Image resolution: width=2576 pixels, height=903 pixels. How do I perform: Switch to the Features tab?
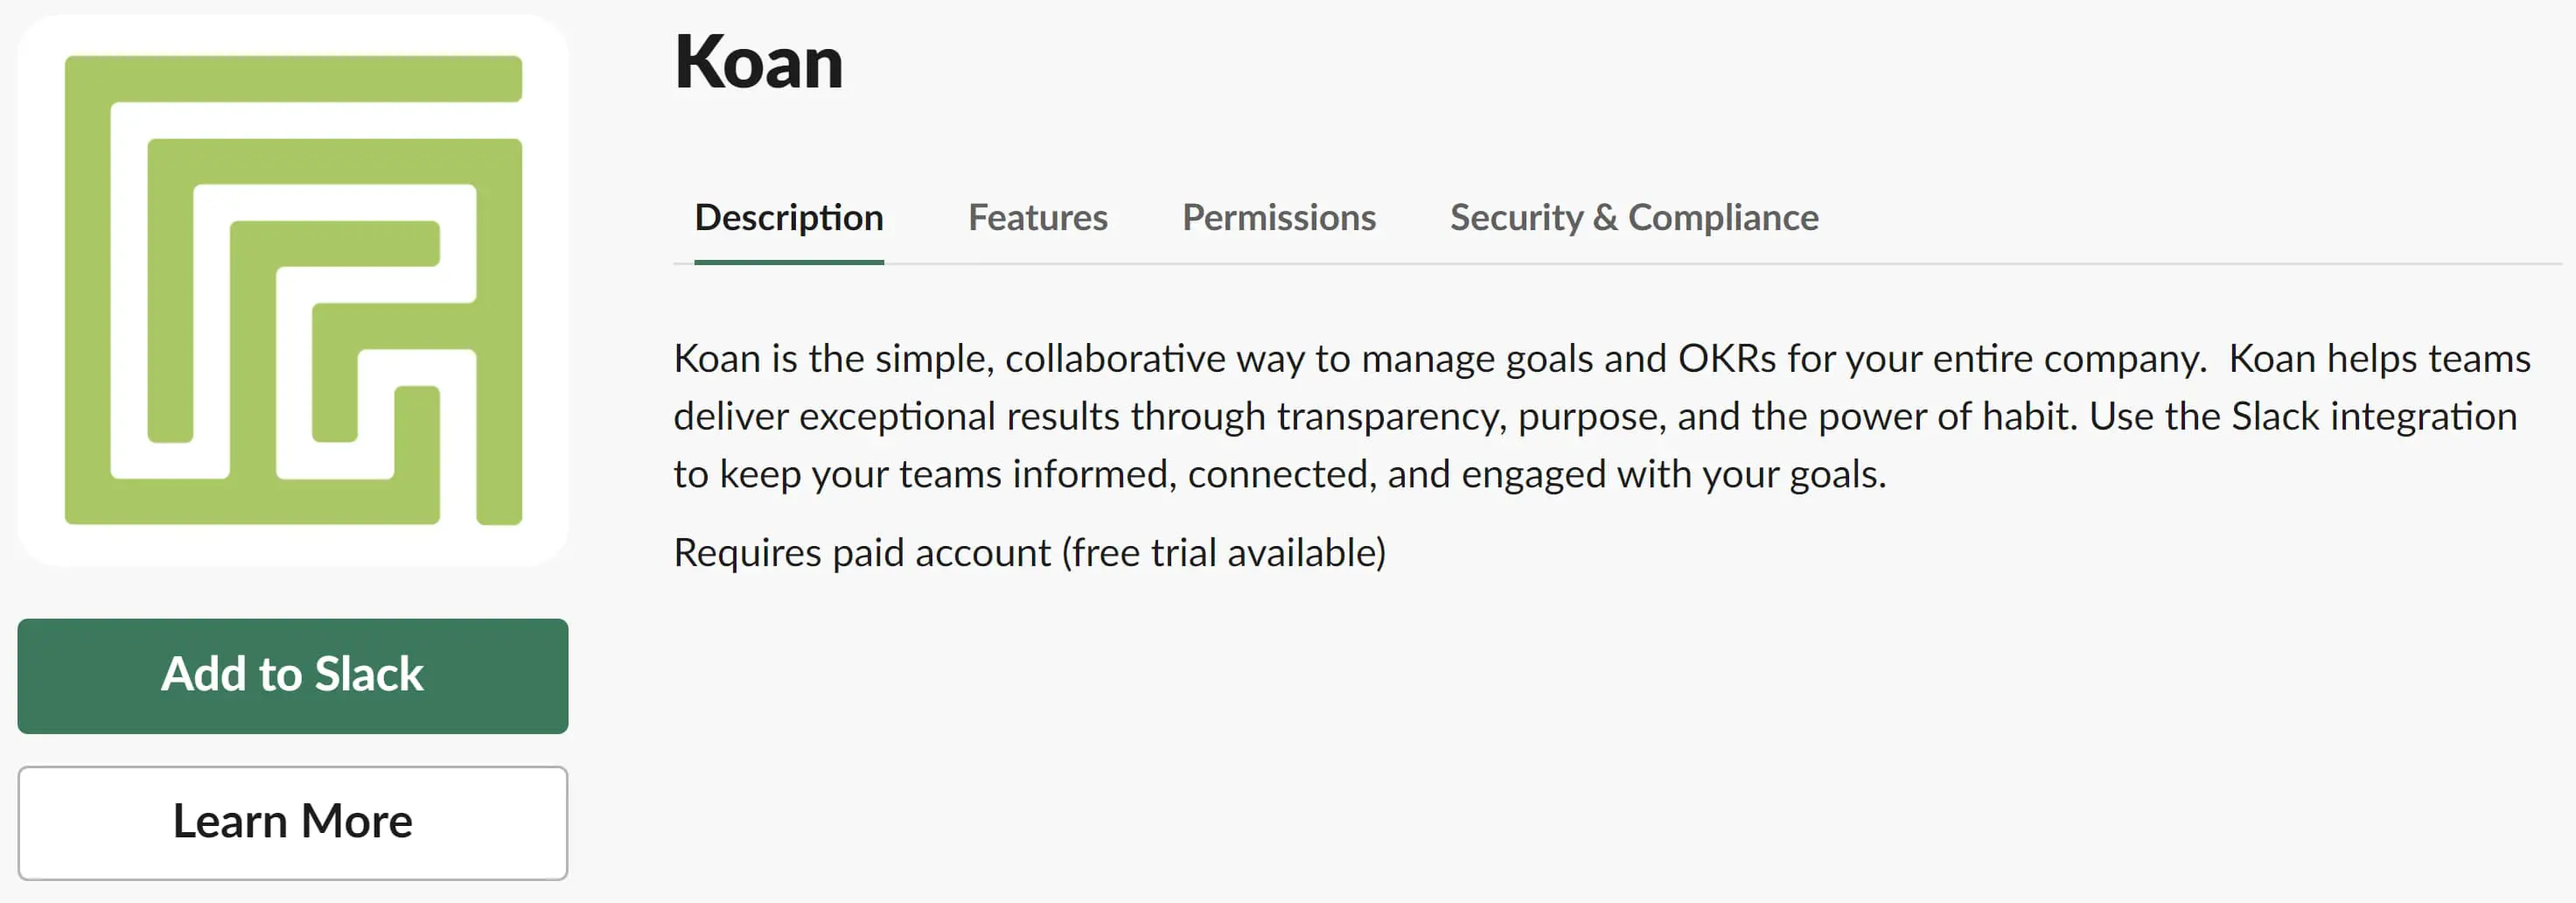point(1037,218)
